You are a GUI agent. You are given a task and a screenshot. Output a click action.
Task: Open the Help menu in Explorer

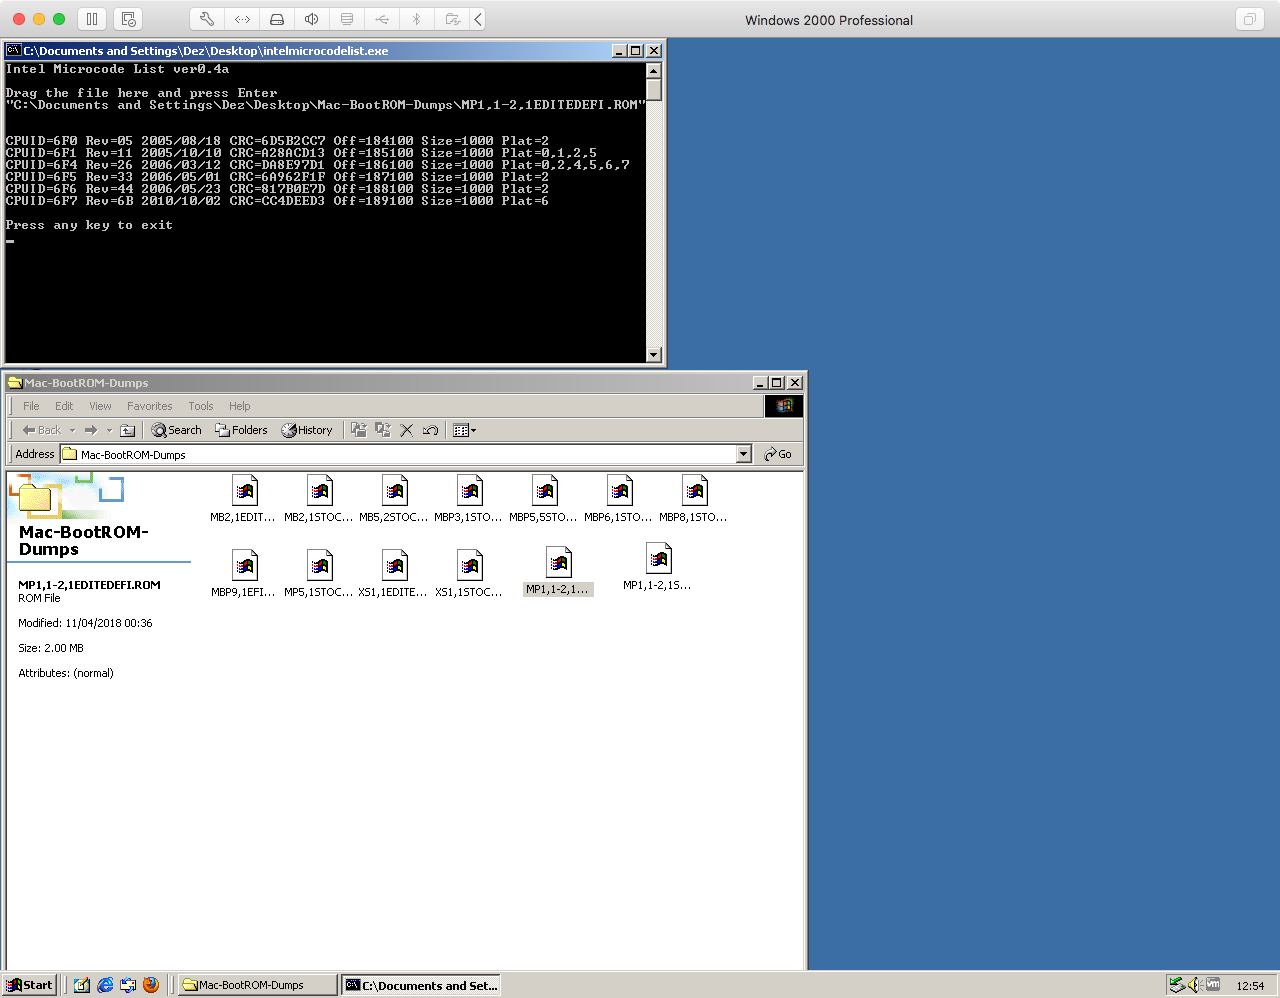click(x=239, y=406)
